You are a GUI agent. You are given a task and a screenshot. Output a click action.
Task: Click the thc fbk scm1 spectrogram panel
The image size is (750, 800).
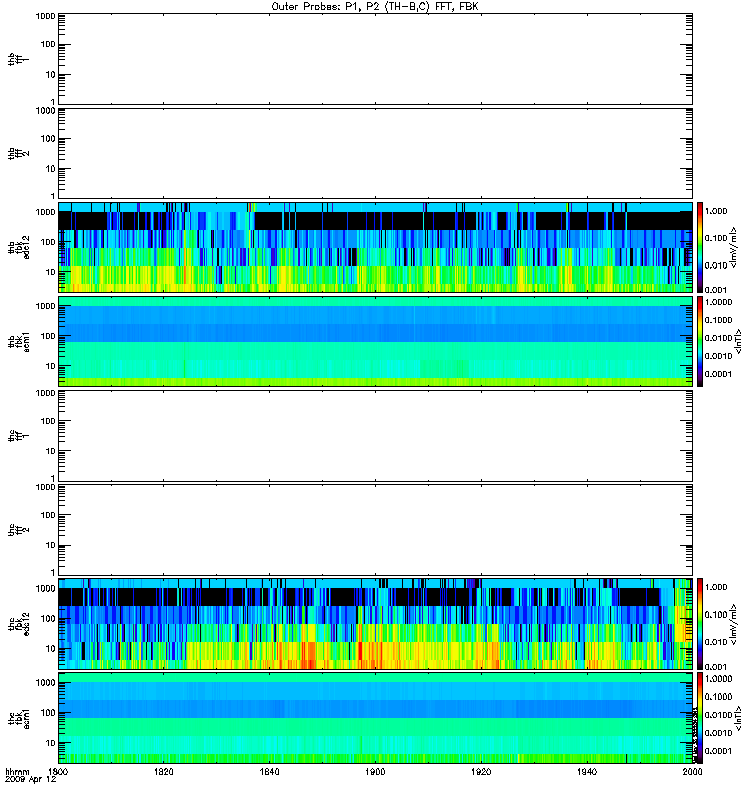point(375,718)
